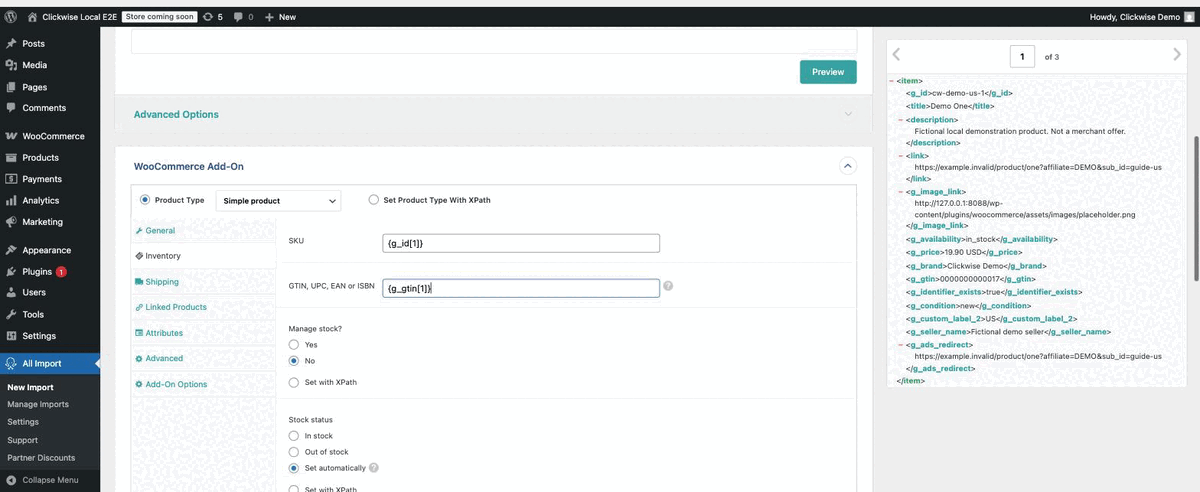Open Users icon in sidebar
This screenshot has height=492, width=1200.
(x=11, y=293)
